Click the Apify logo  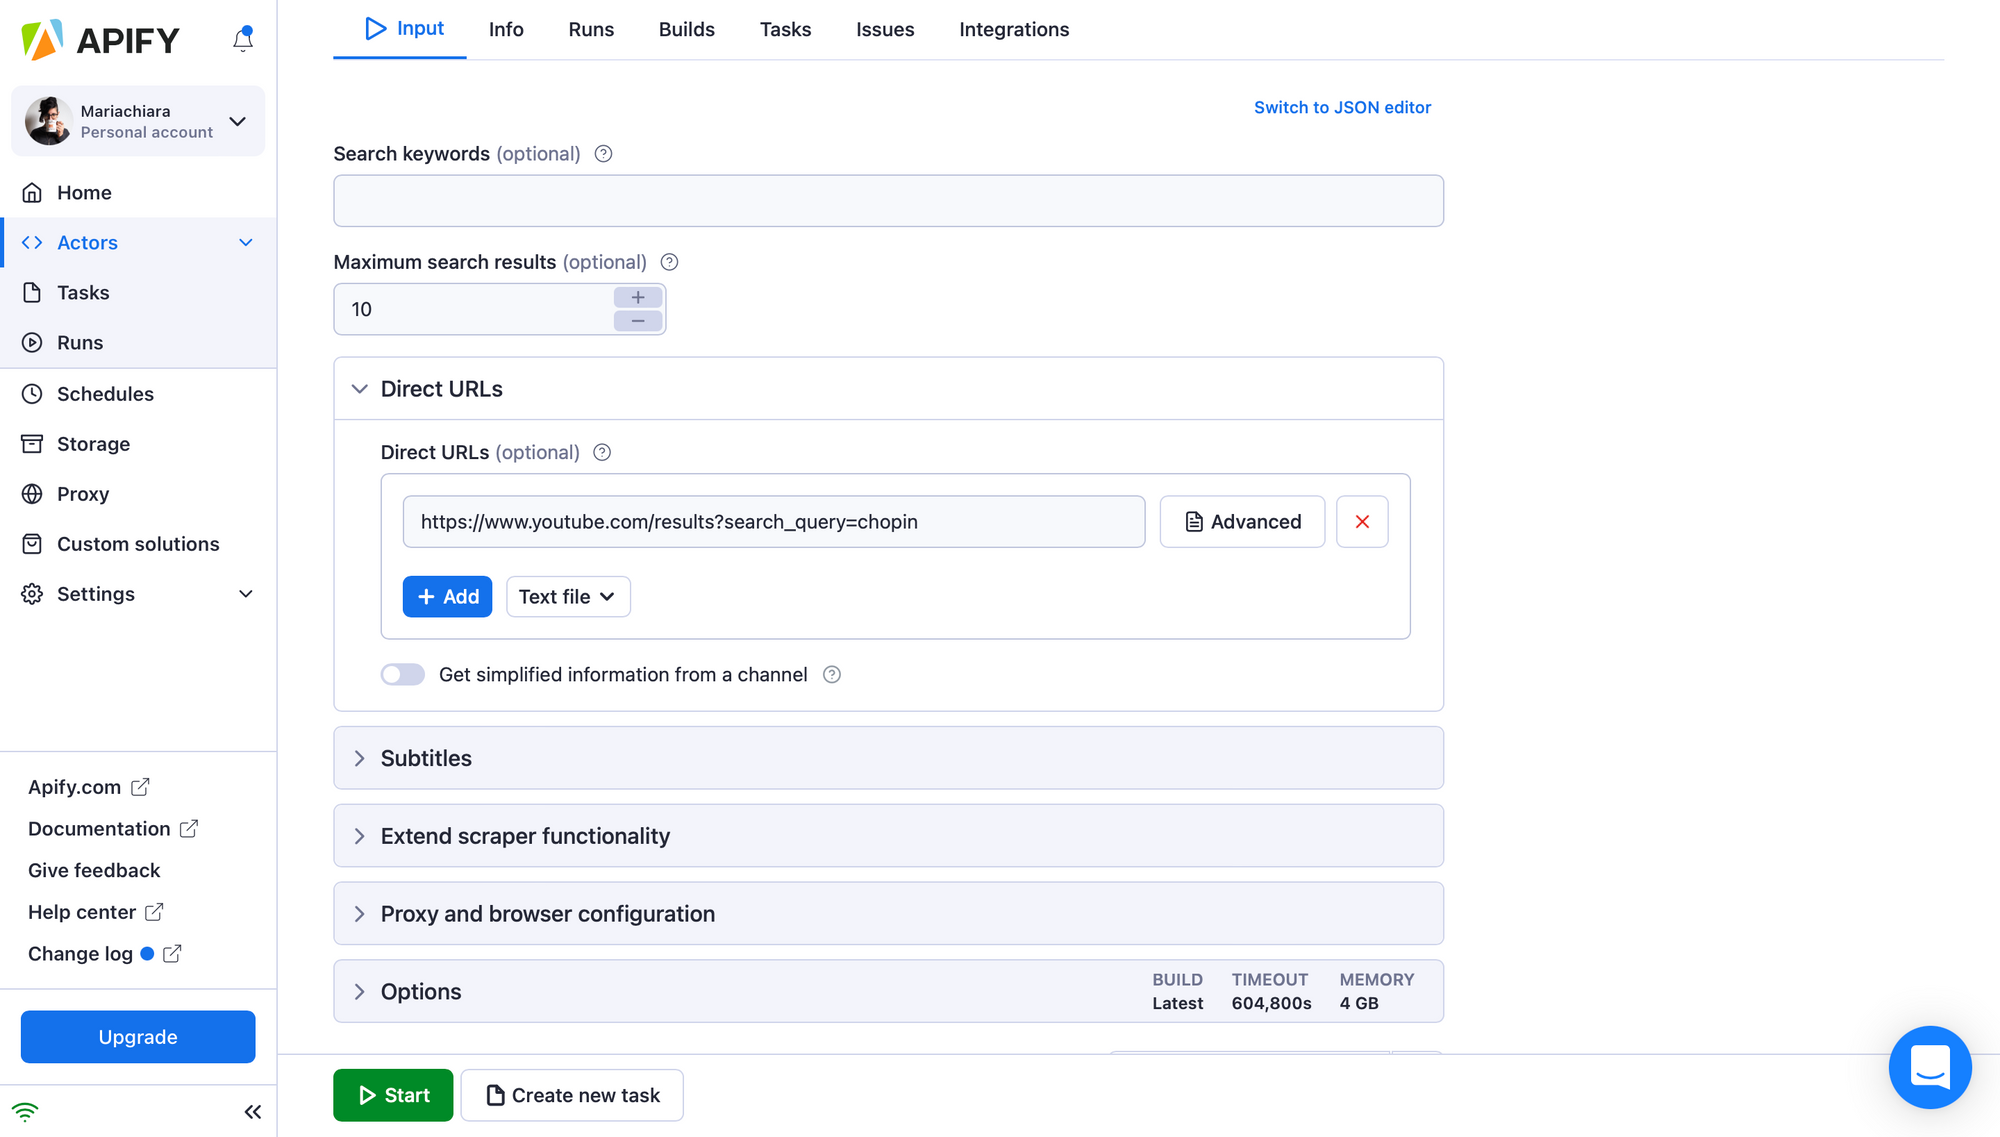pyautogui.click(x=100, y=40)
